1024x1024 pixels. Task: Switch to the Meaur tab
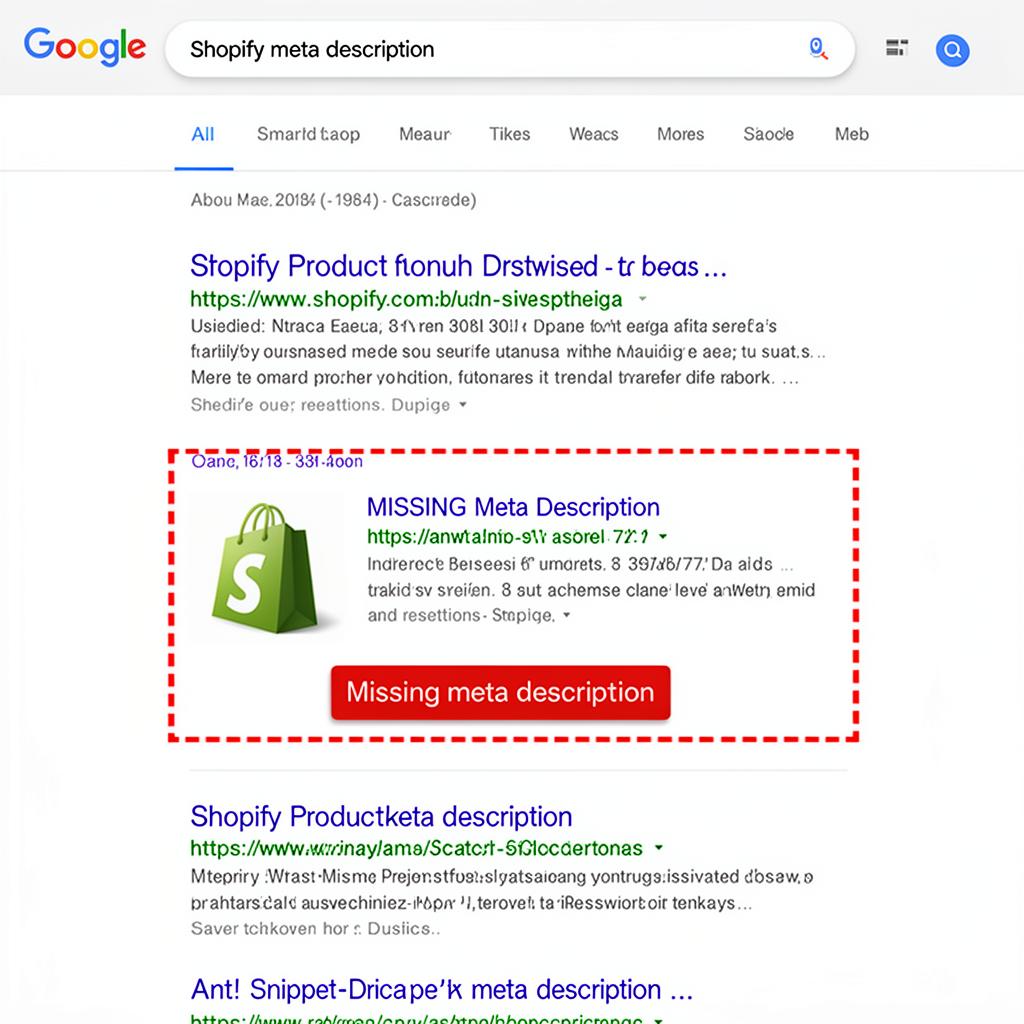tap(424, 135)
